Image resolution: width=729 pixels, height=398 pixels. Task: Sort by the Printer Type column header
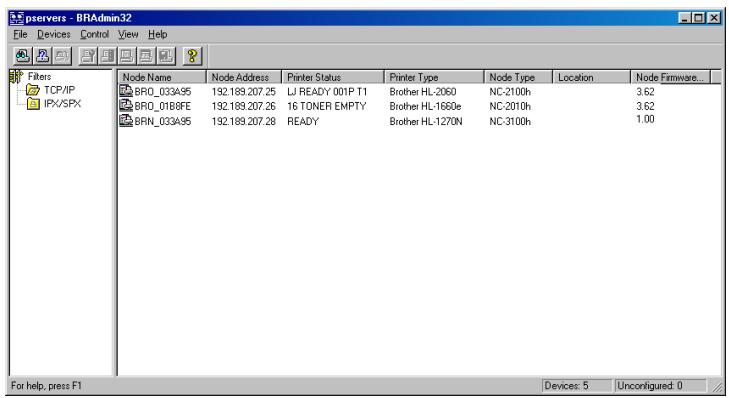click(x=434, y=77)
